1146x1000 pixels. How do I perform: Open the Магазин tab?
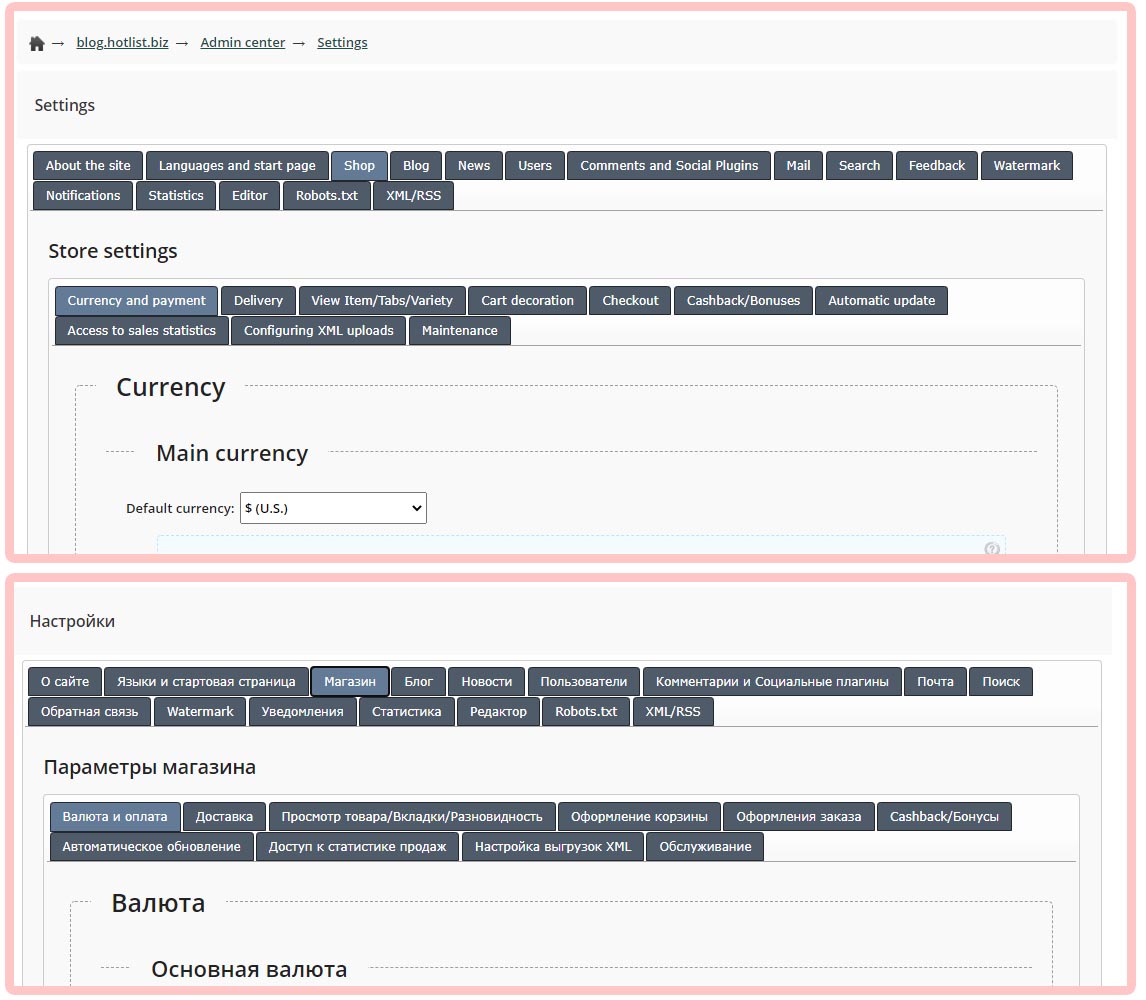(350, 682)
